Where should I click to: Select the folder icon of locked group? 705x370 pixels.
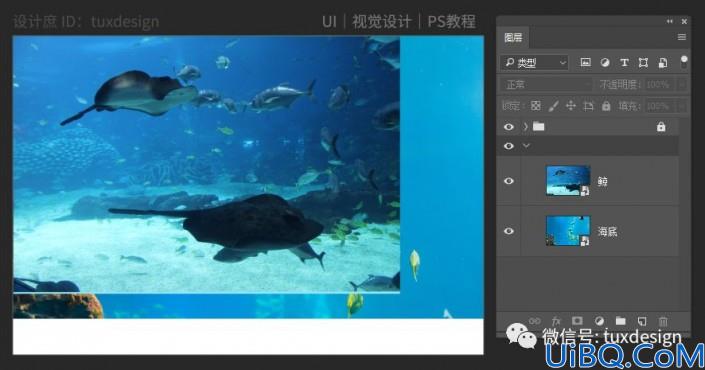[x=539, y=126]
